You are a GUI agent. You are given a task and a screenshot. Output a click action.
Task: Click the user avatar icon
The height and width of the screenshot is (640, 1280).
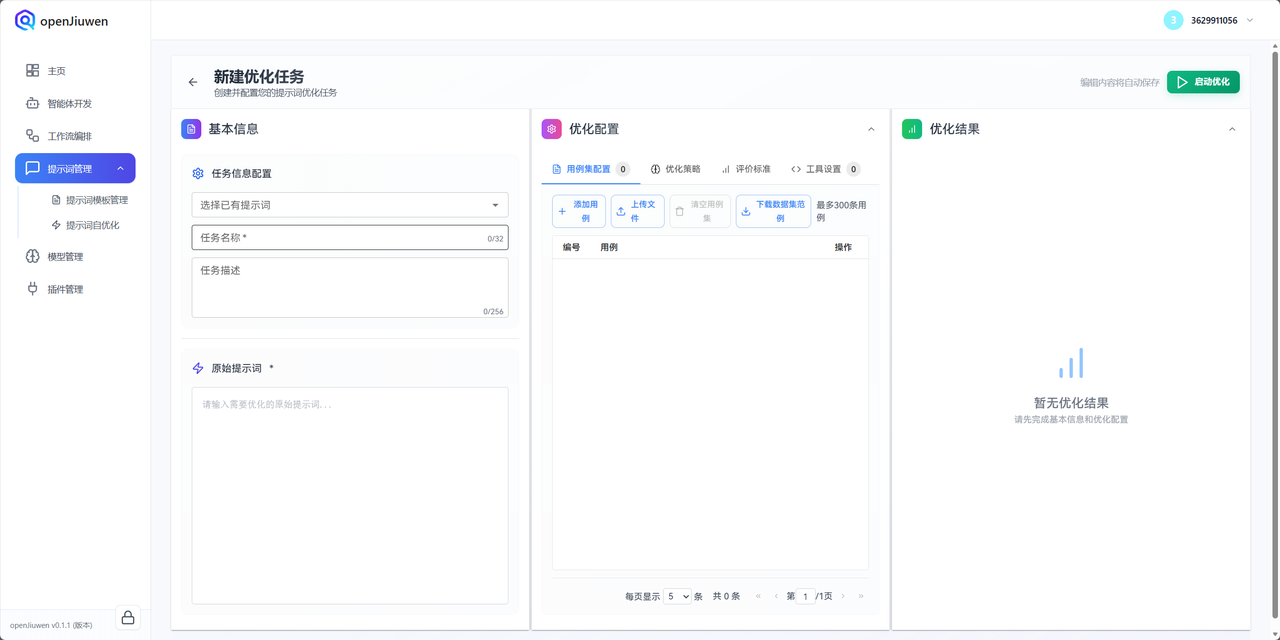[x=1173, y=20]
